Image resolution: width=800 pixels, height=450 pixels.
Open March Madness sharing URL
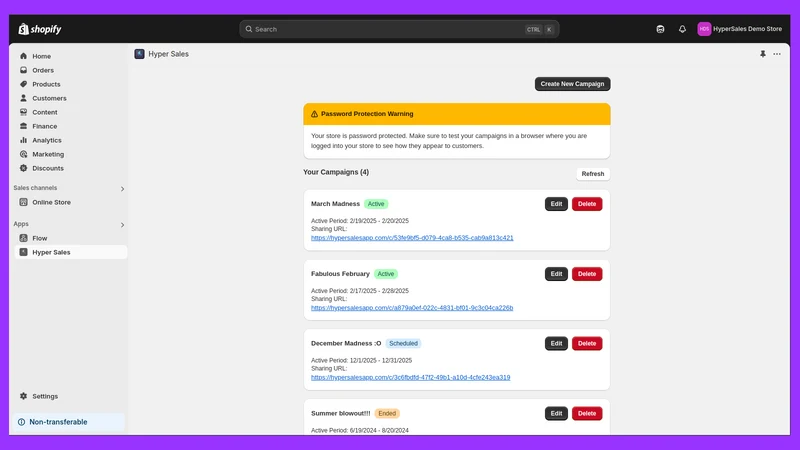point(412,238)
